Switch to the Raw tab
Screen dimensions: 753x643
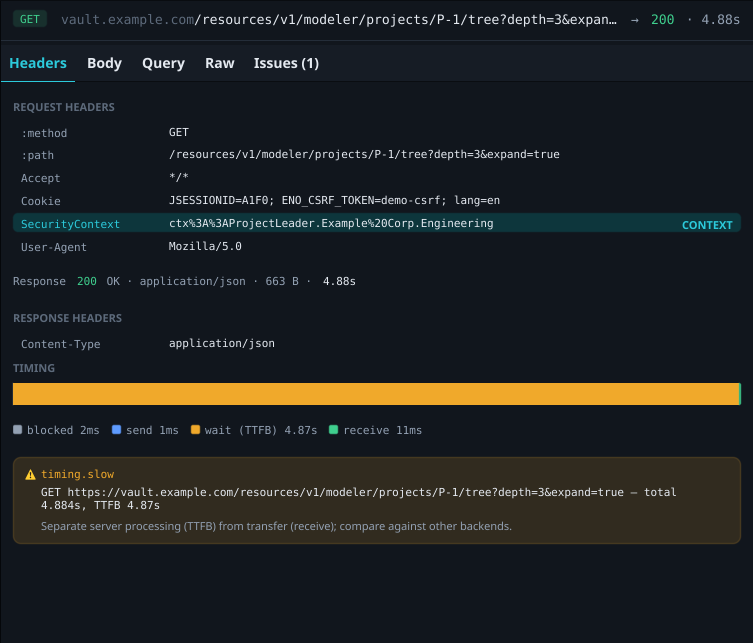tap(219, 63)
